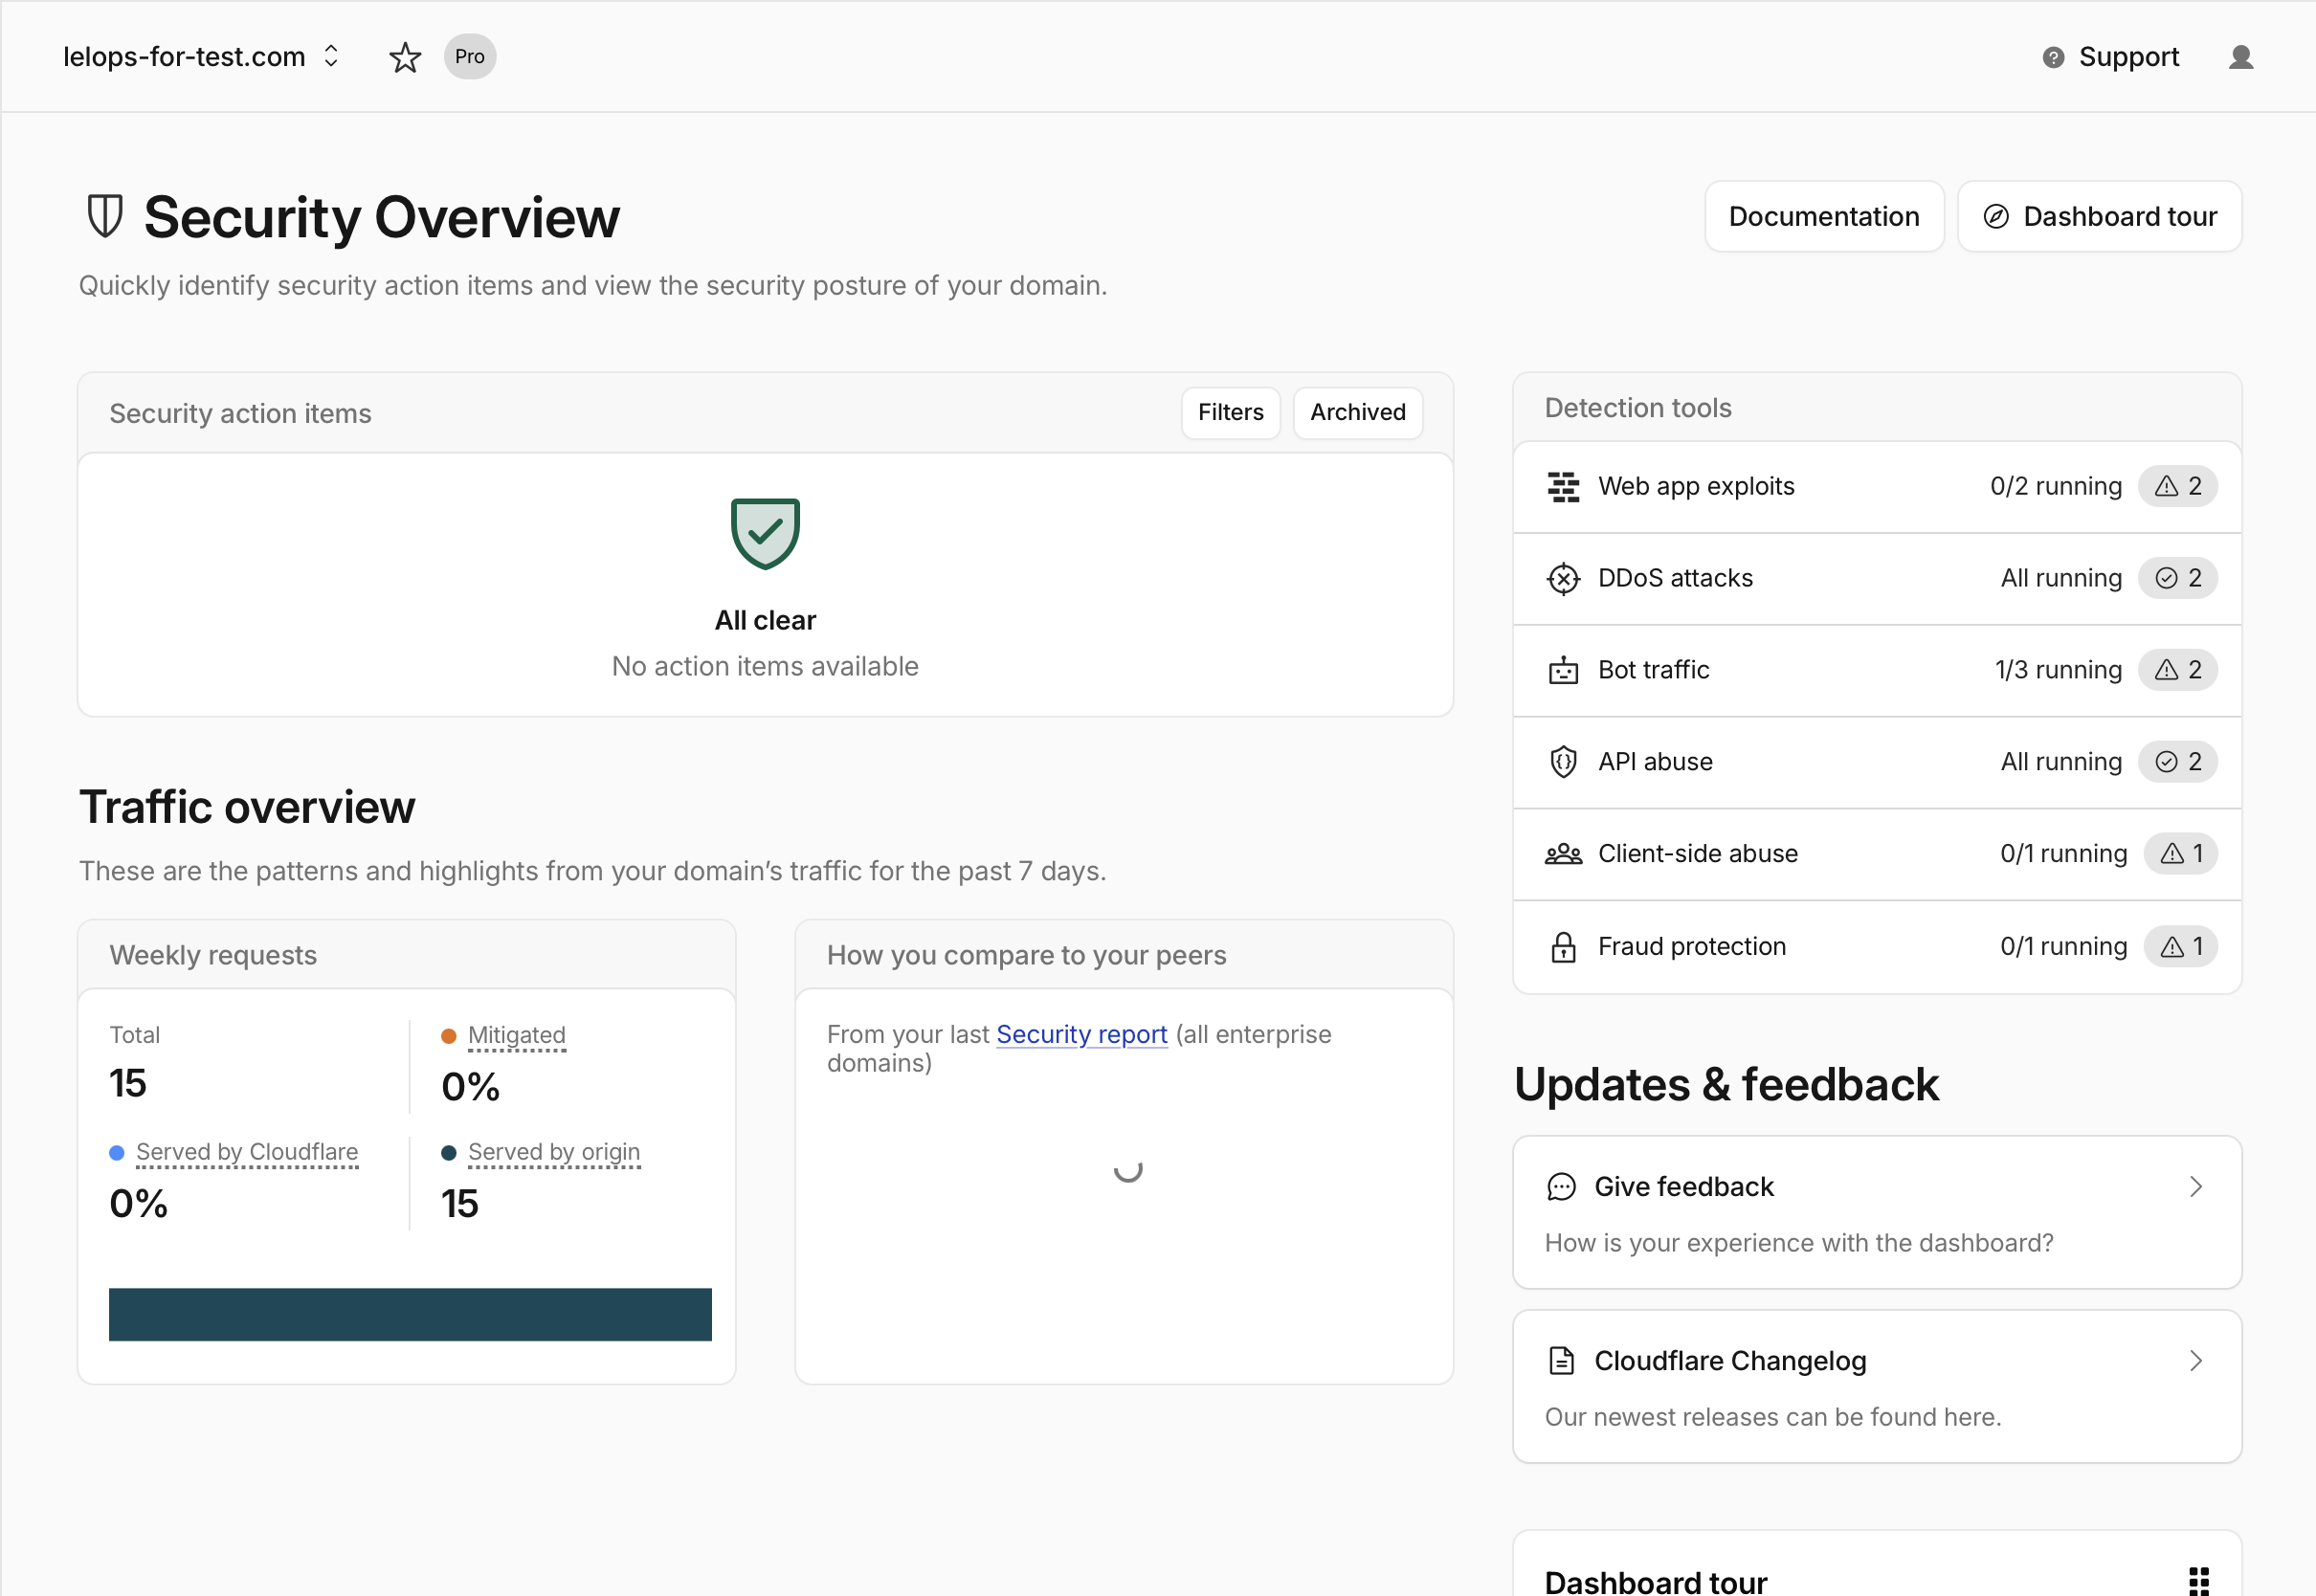This screenshot has height=1596, width=2316.
Task: Click the dark weekly requests bar
Action: [x=410, y=1314]
